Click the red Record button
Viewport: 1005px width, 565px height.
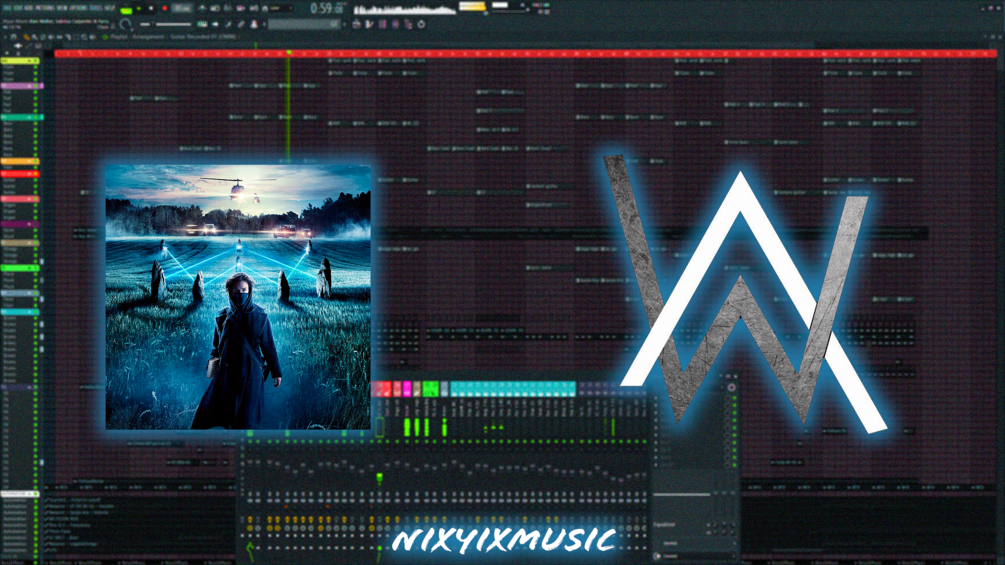(165, 8)
